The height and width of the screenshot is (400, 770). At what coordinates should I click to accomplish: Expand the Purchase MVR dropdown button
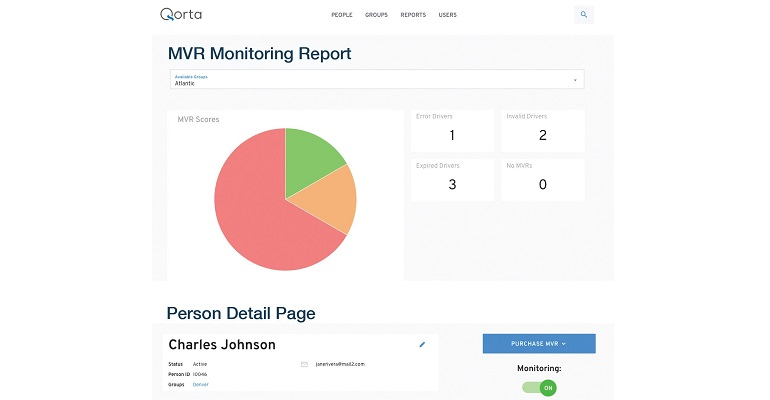click(x=538, y=344)
